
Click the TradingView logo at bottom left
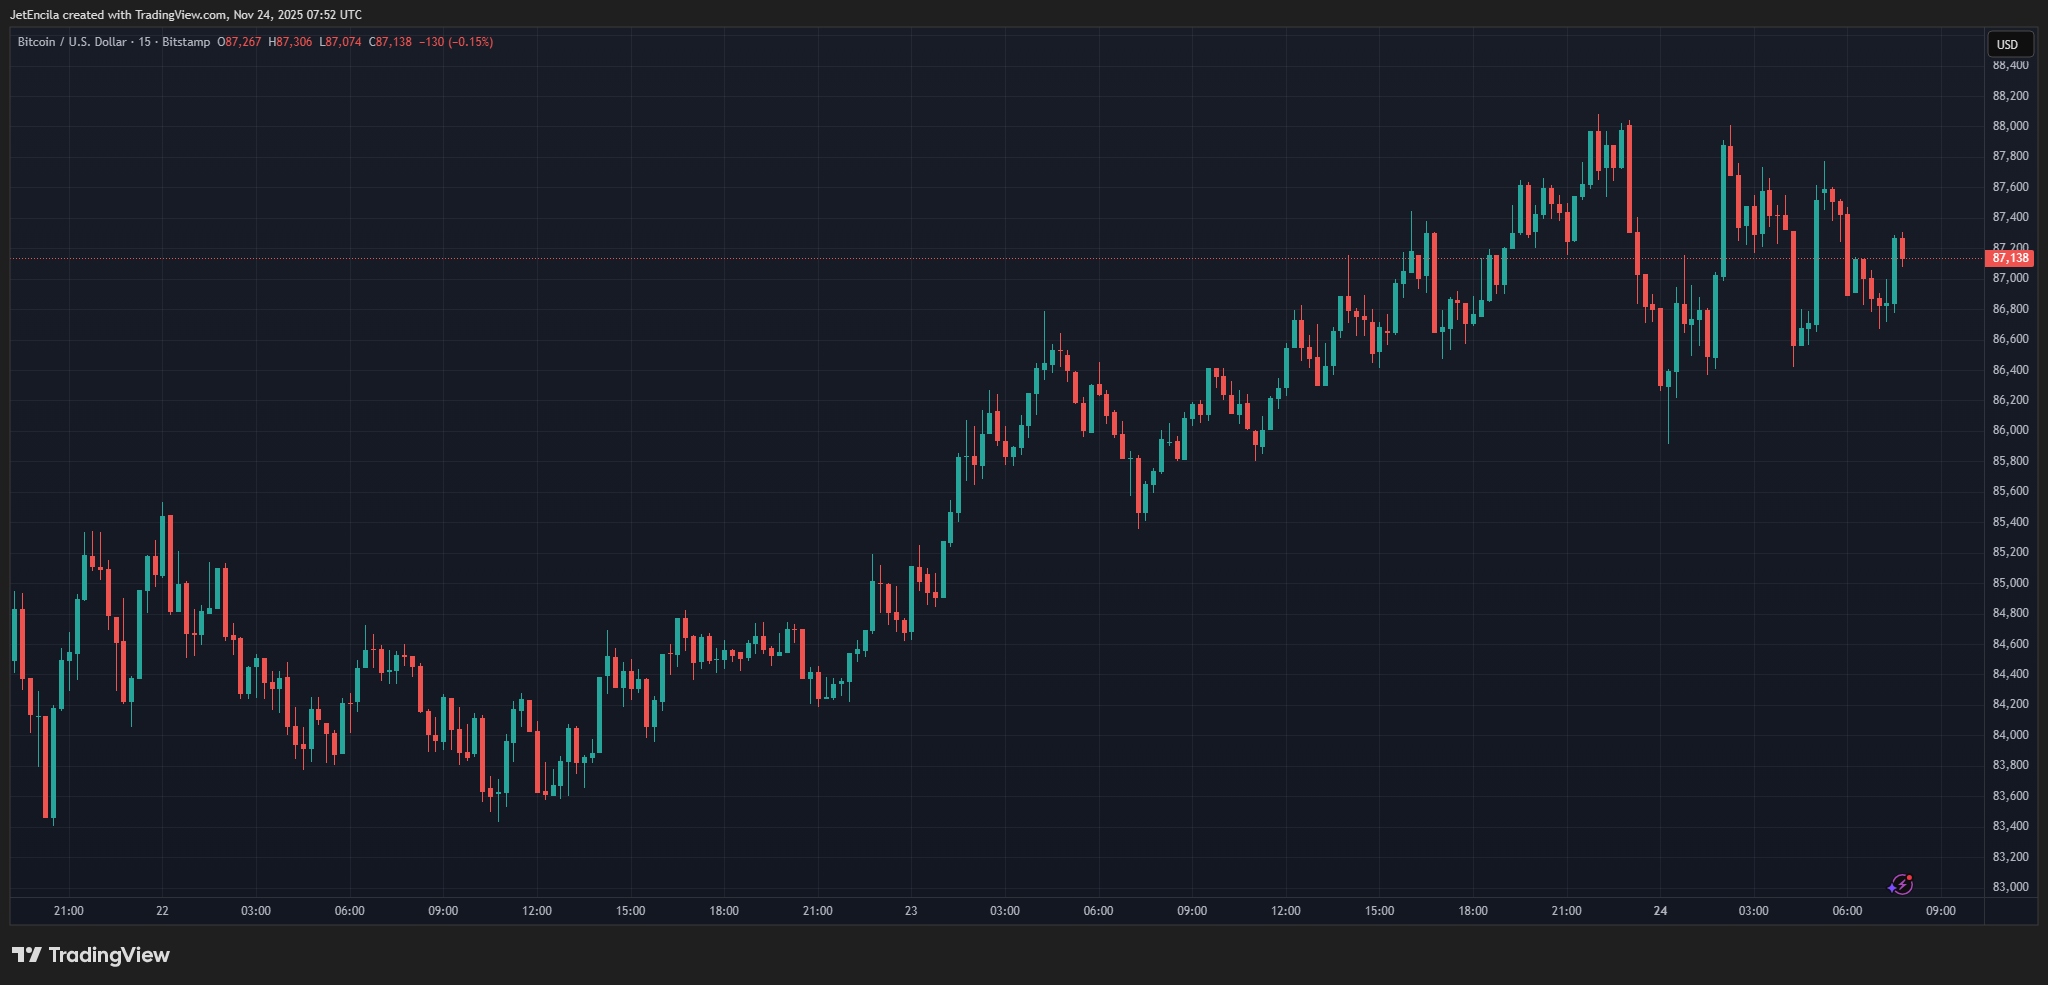coord(91,955)
